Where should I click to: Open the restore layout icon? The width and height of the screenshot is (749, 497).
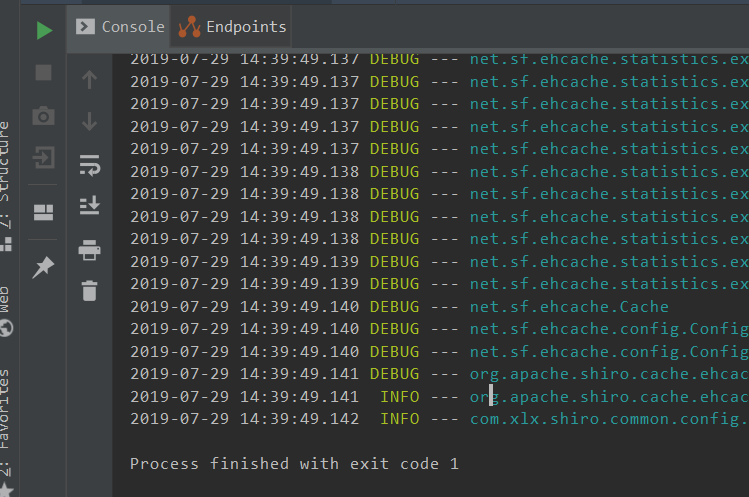coord(44,211)
